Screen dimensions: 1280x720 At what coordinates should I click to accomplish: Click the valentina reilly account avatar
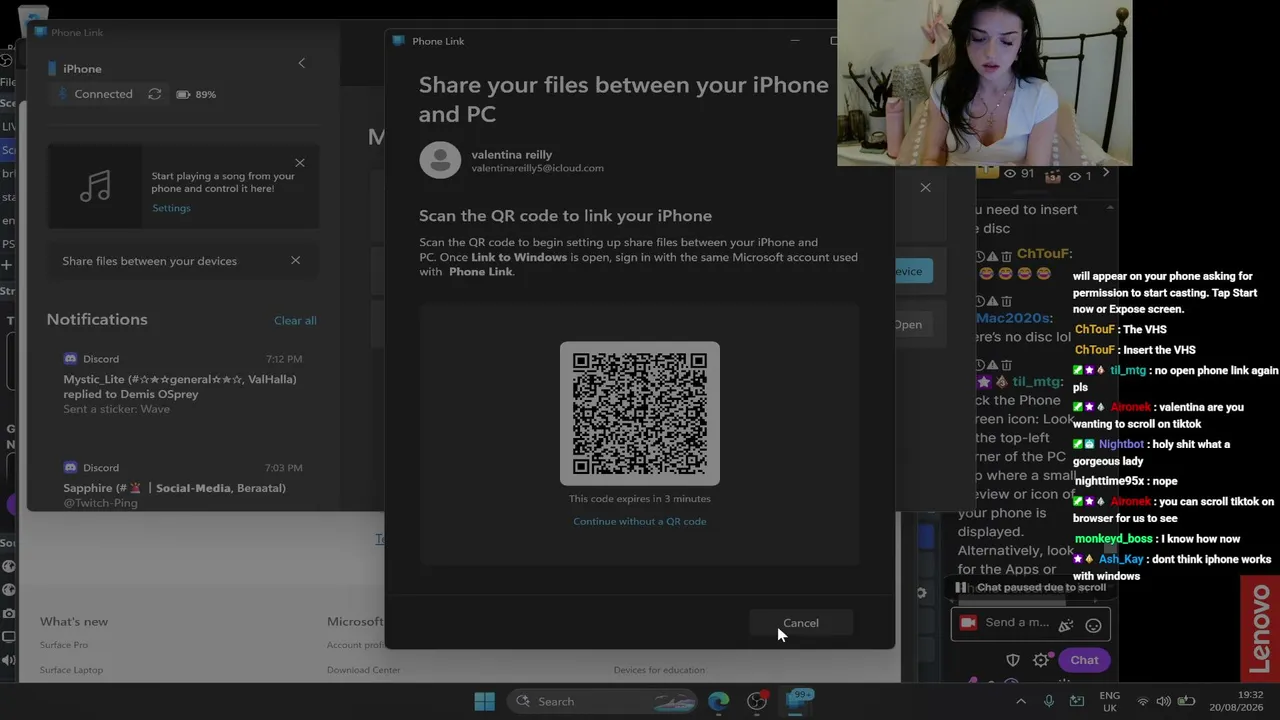pos(440,160)
